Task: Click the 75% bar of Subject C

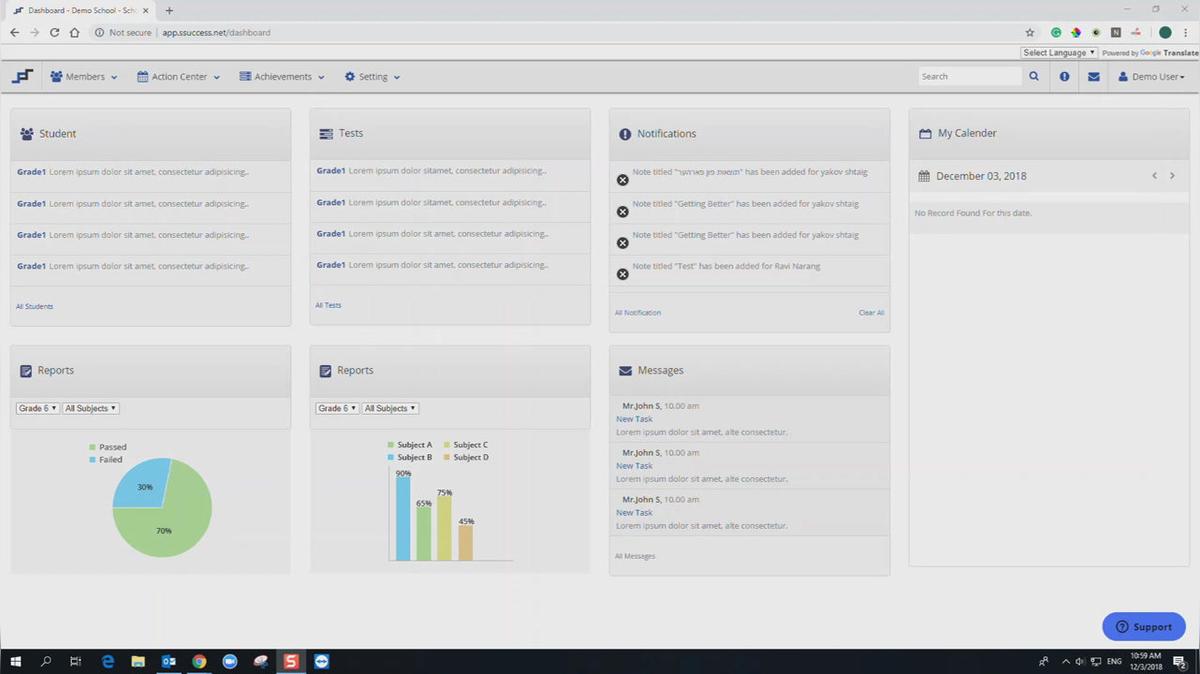Action: tap(444, 529)
